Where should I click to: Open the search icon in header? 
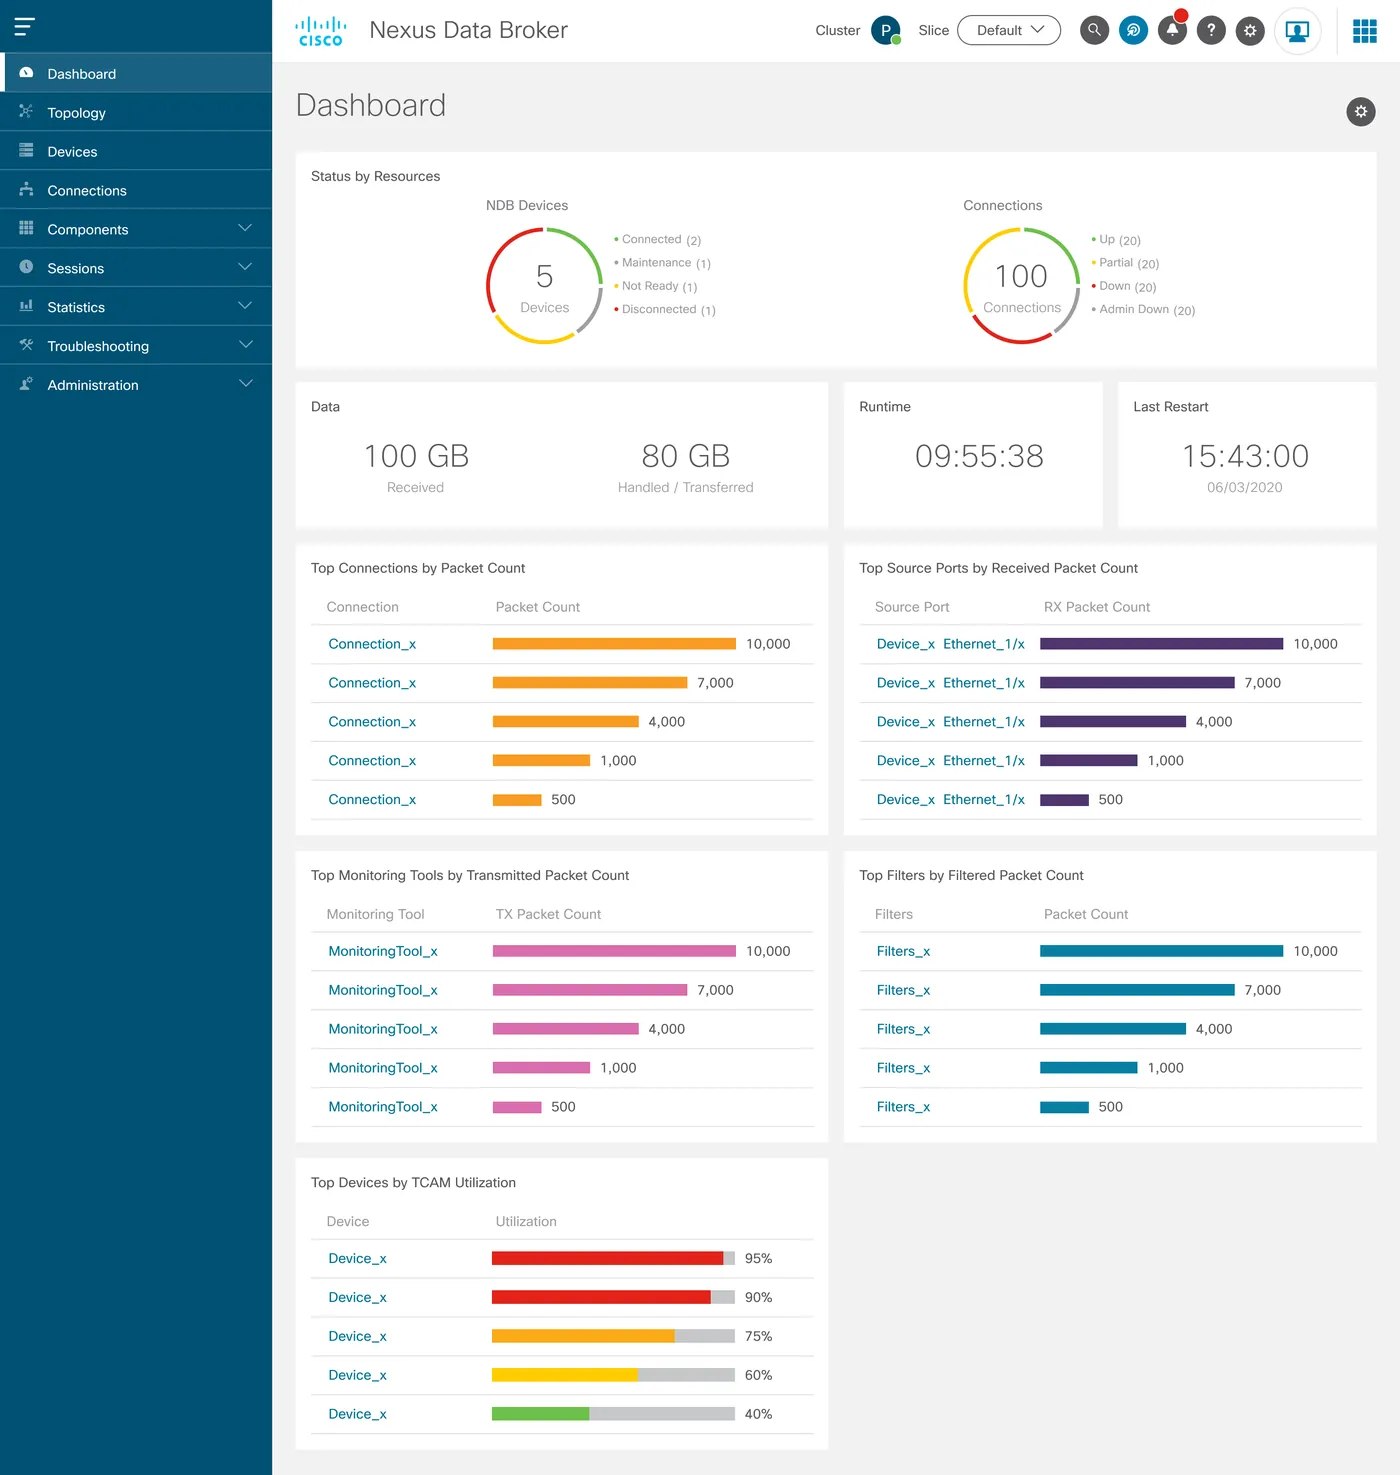click(1094, 30)
